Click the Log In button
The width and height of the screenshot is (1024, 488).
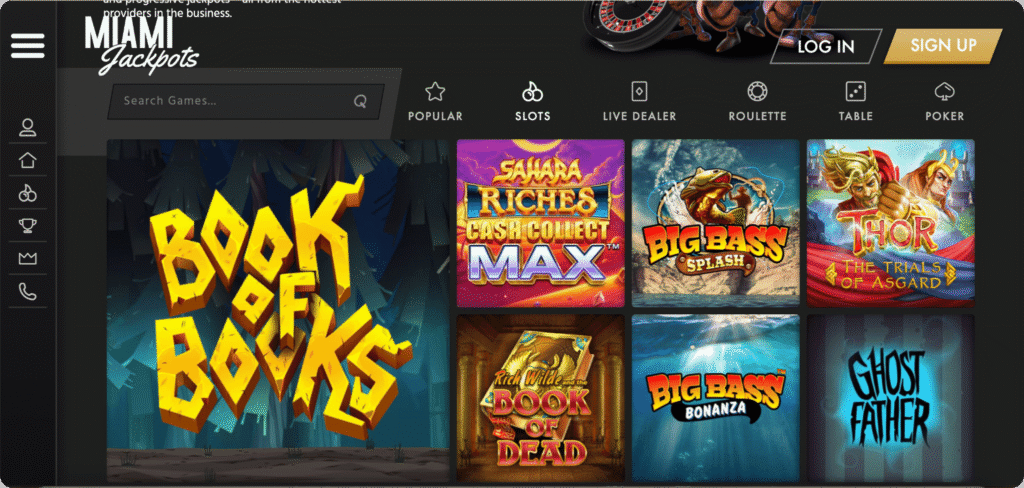[x=826, y=46]
